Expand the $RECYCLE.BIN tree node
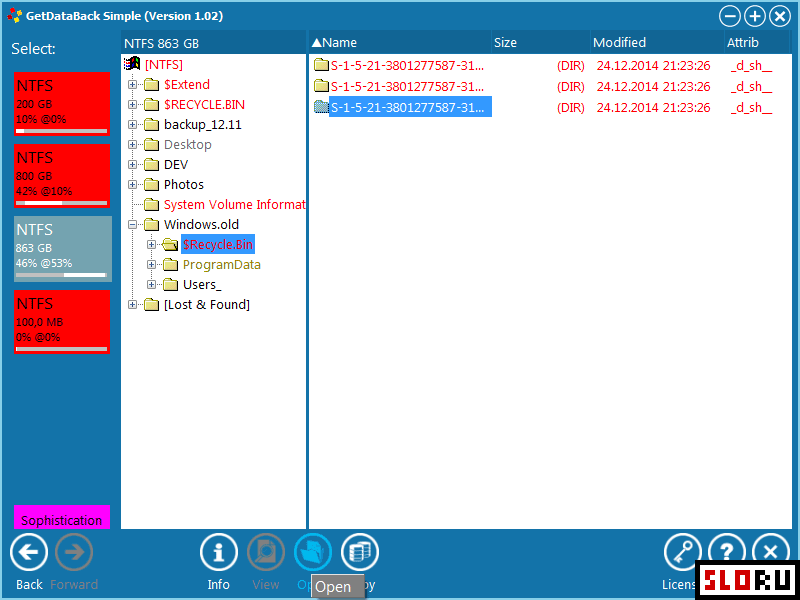This screenshot has height=600, width=800. tap(133, 105)
